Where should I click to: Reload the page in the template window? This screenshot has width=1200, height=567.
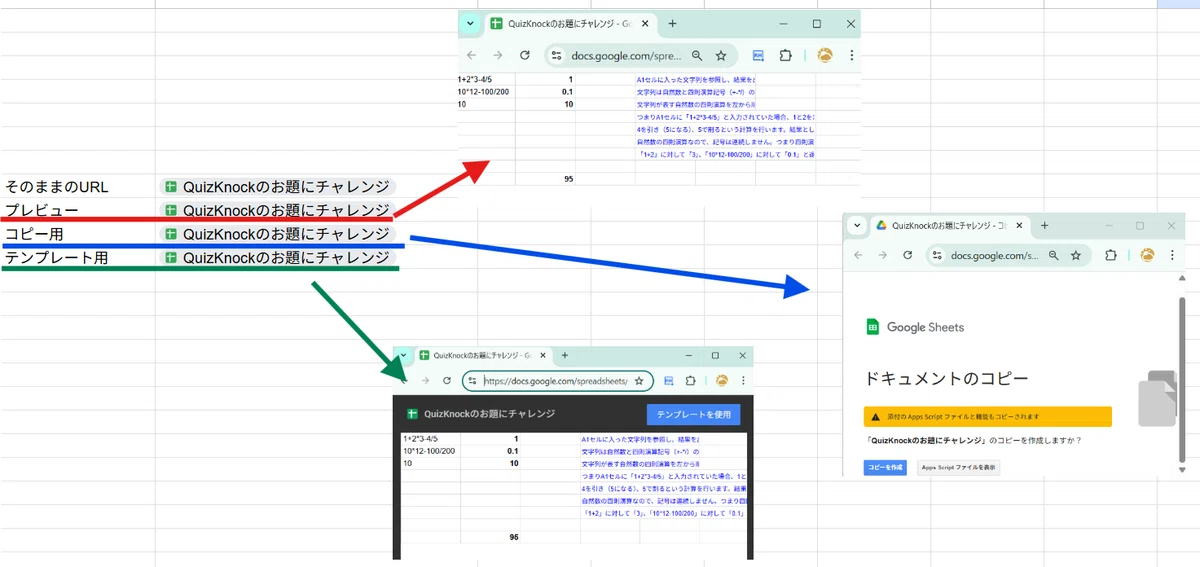pos(446,380)
